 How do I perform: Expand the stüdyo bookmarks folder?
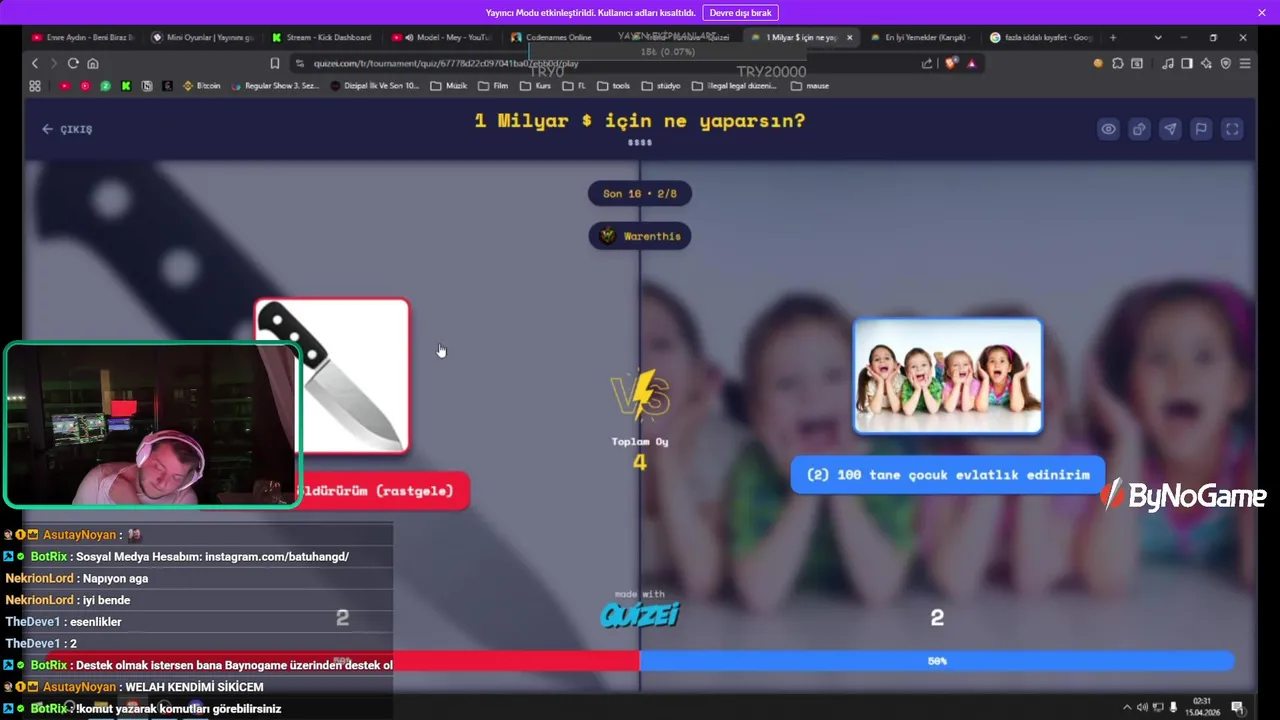coord(661,86)
